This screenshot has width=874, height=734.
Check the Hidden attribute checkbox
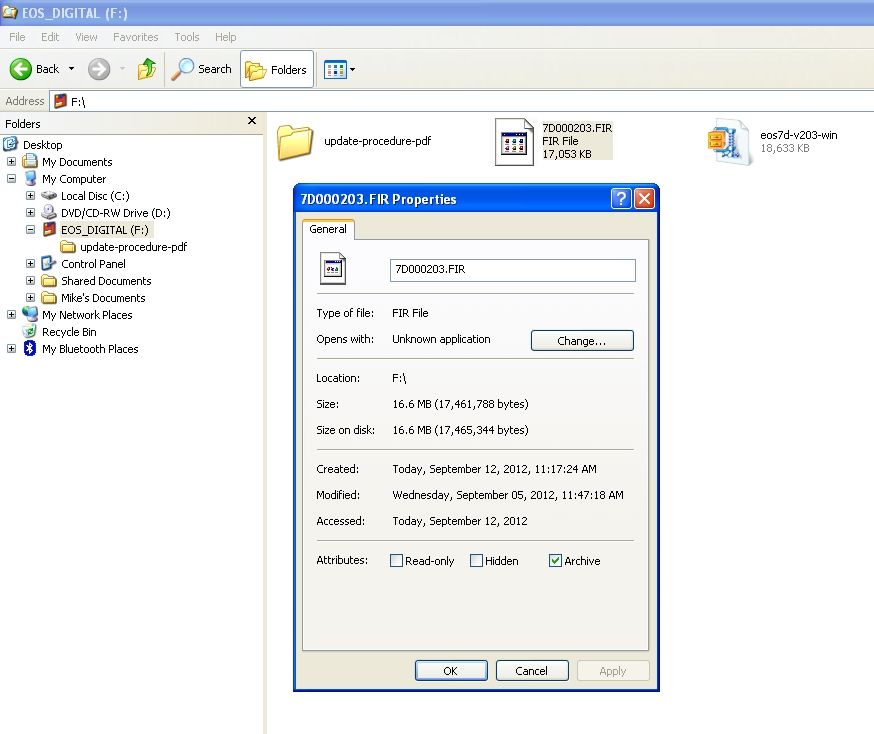tap(477, 561)
